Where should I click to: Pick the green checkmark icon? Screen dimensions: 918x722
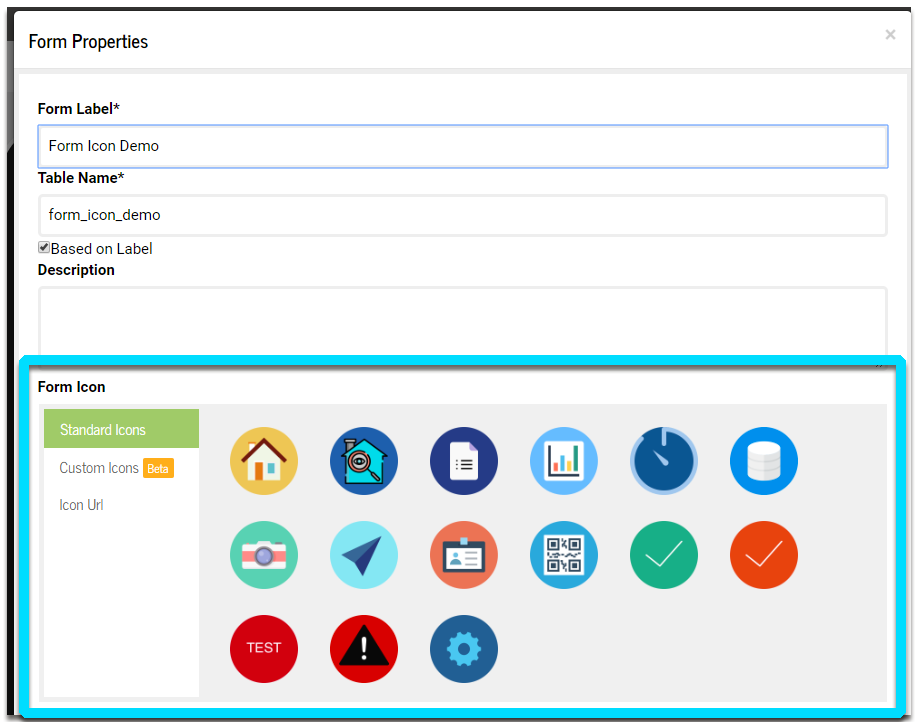coord(664,555)
